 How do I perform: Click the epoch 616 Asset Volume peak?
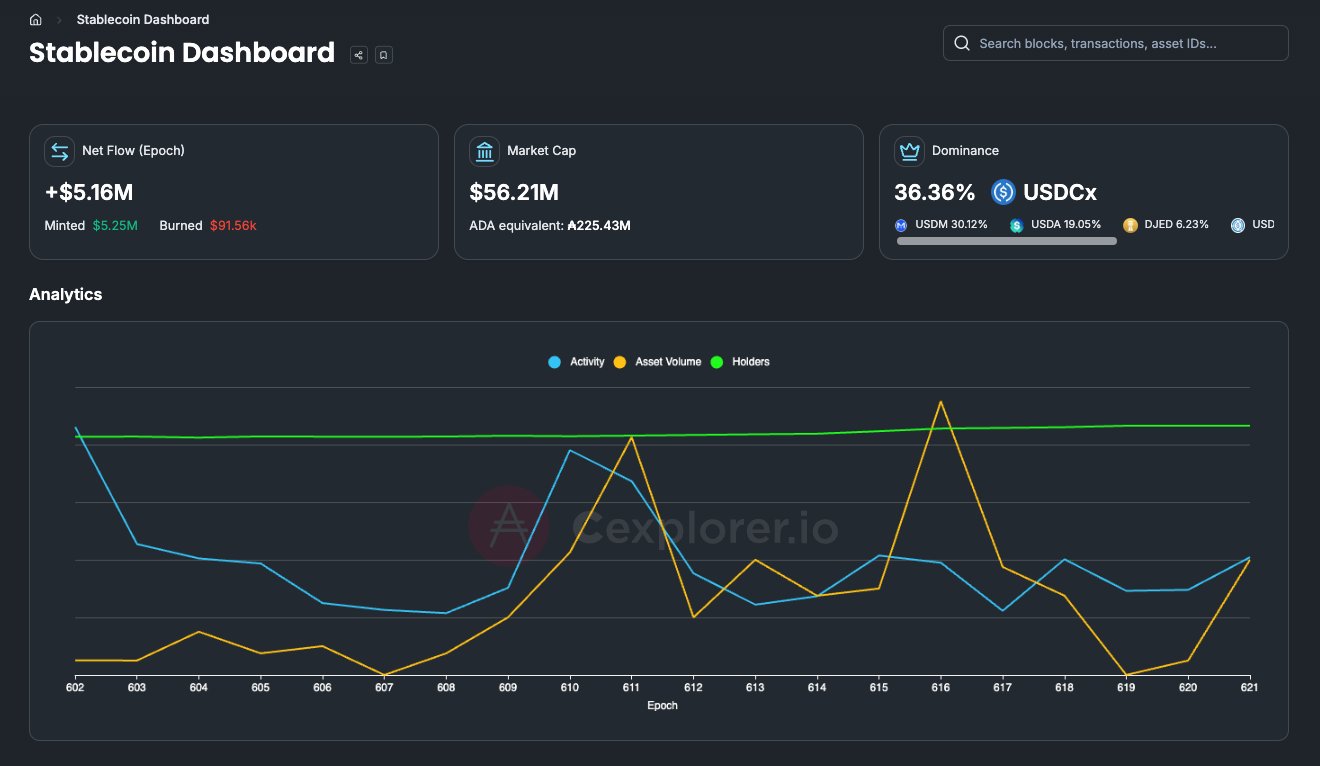point(940,402)
